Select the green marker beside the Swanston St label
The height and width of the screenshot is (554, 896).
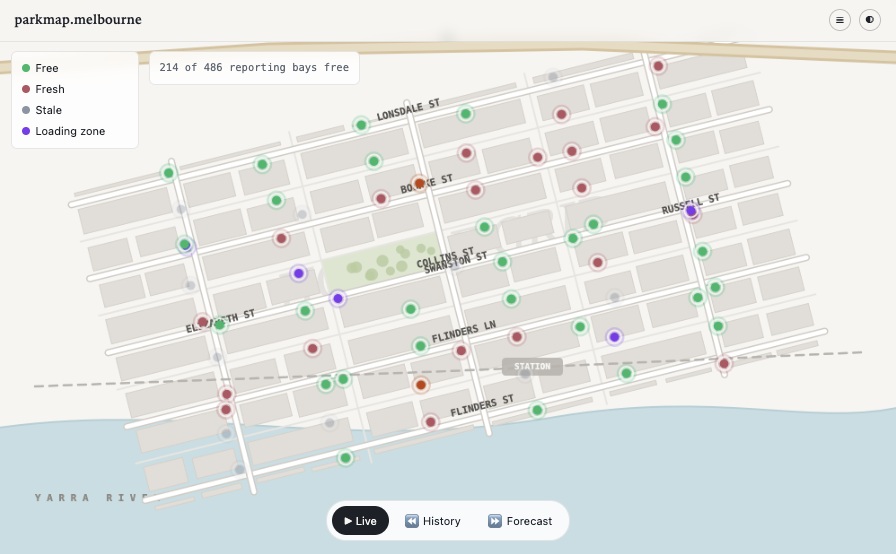[x=502, y=262]
